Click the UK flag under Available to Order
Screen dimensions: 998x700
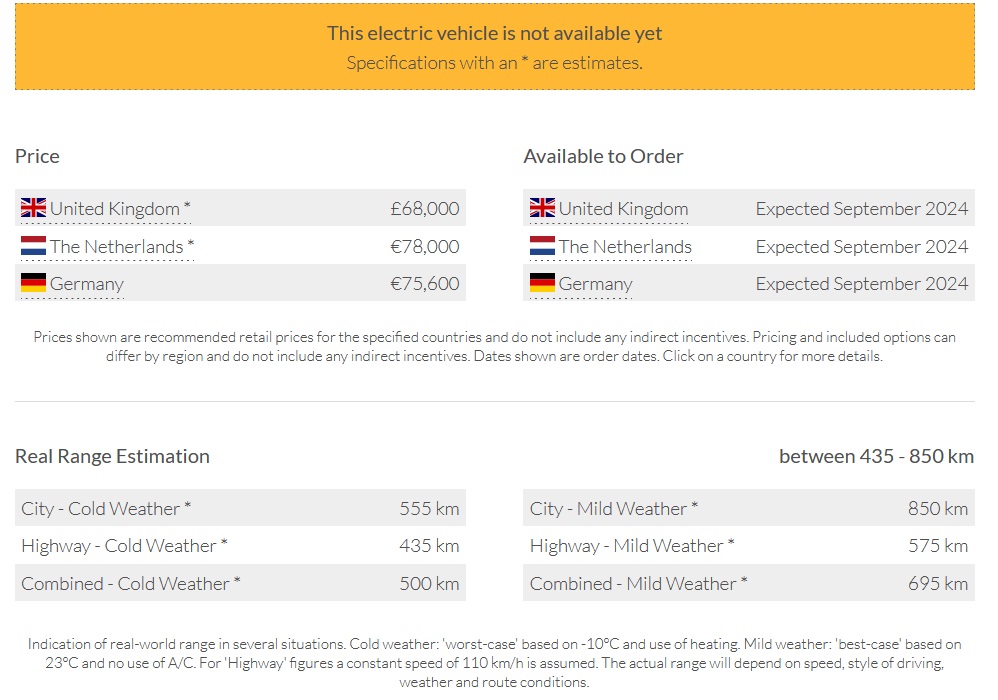click(x=542, y=208)
